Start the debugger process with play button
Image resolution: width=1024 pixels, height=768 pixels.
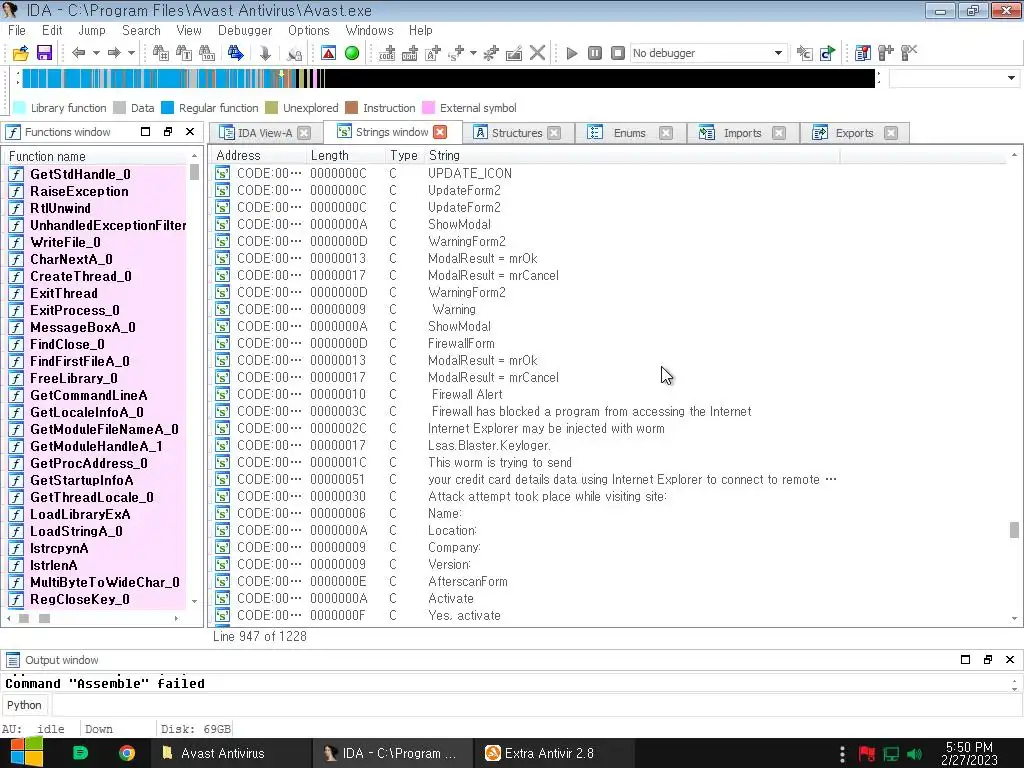(x=572, y=53)
